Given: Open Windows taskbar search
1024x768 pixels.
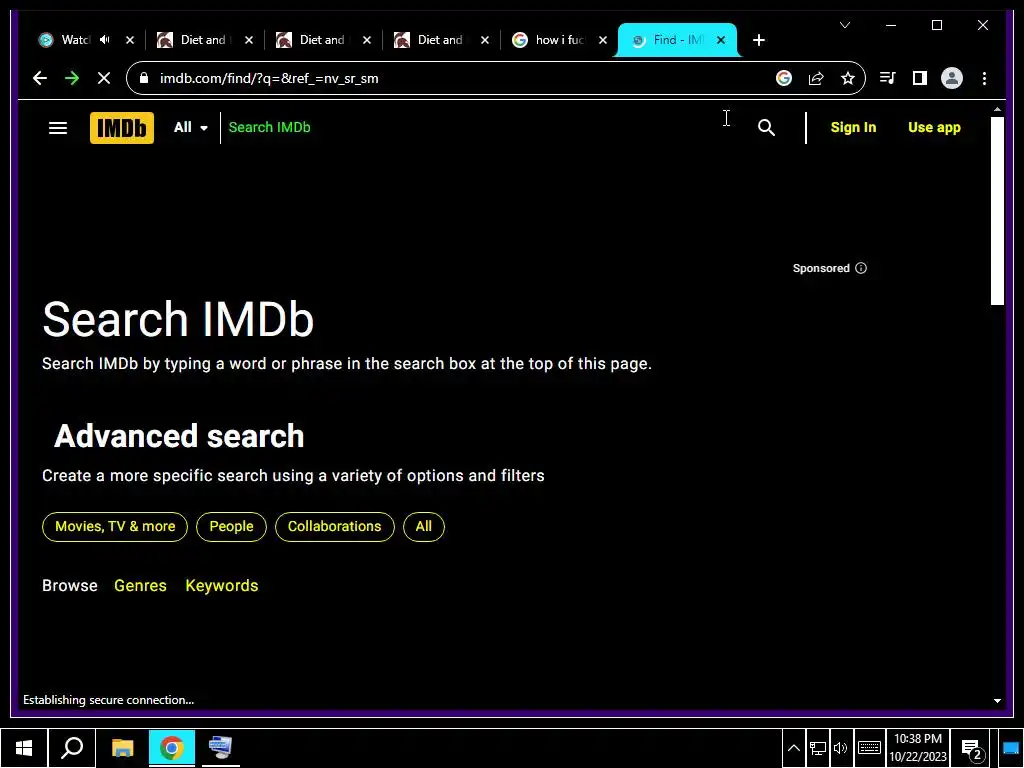Looking at the screenshot, I should (x=72, y=748).
